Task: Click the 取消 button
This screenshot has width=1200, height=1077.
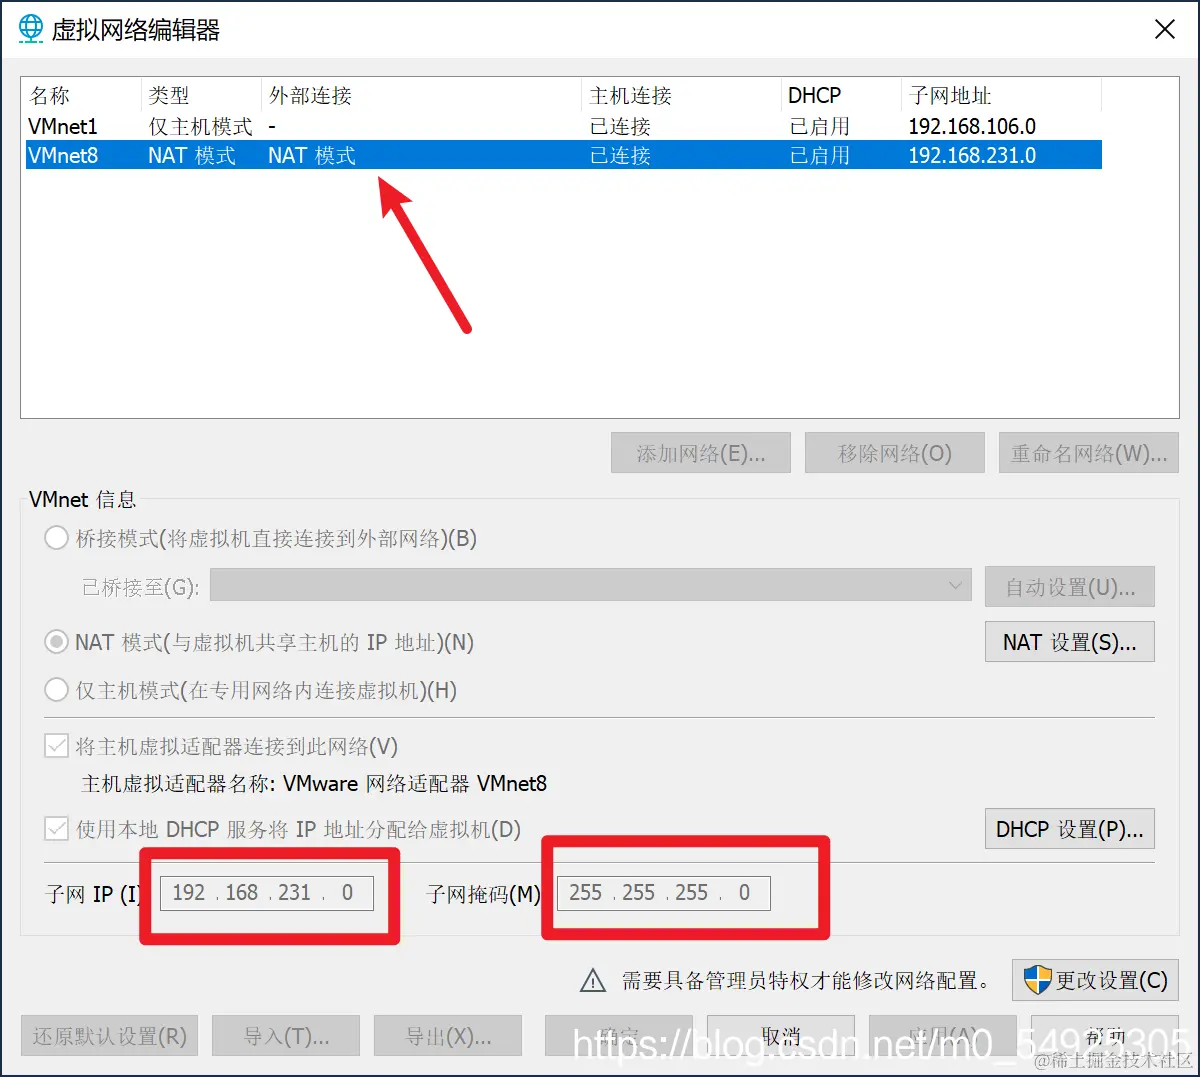Action: tap(781, 1036)
